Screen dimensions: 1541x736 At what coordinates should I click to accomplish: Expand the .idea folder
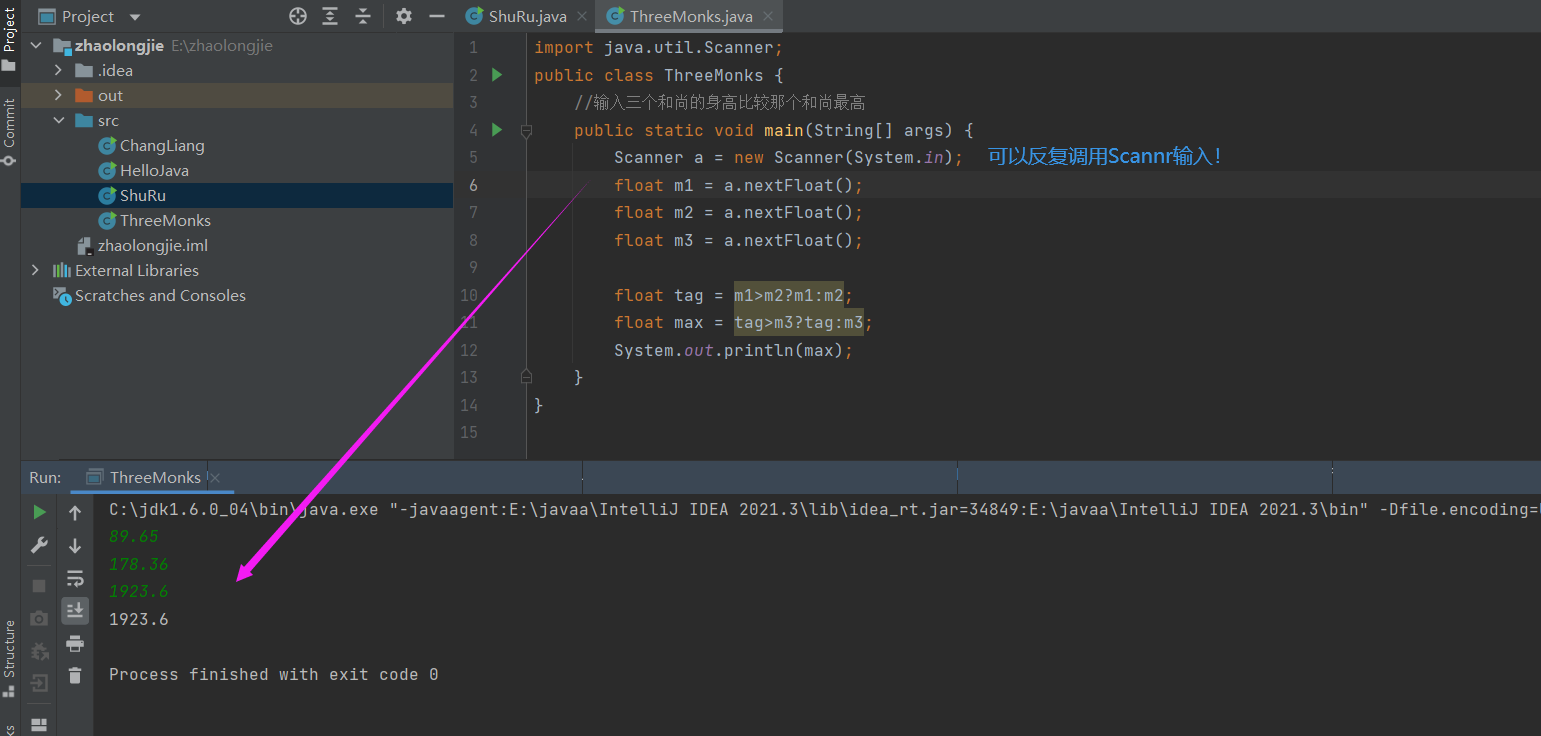tap(58, 71)
